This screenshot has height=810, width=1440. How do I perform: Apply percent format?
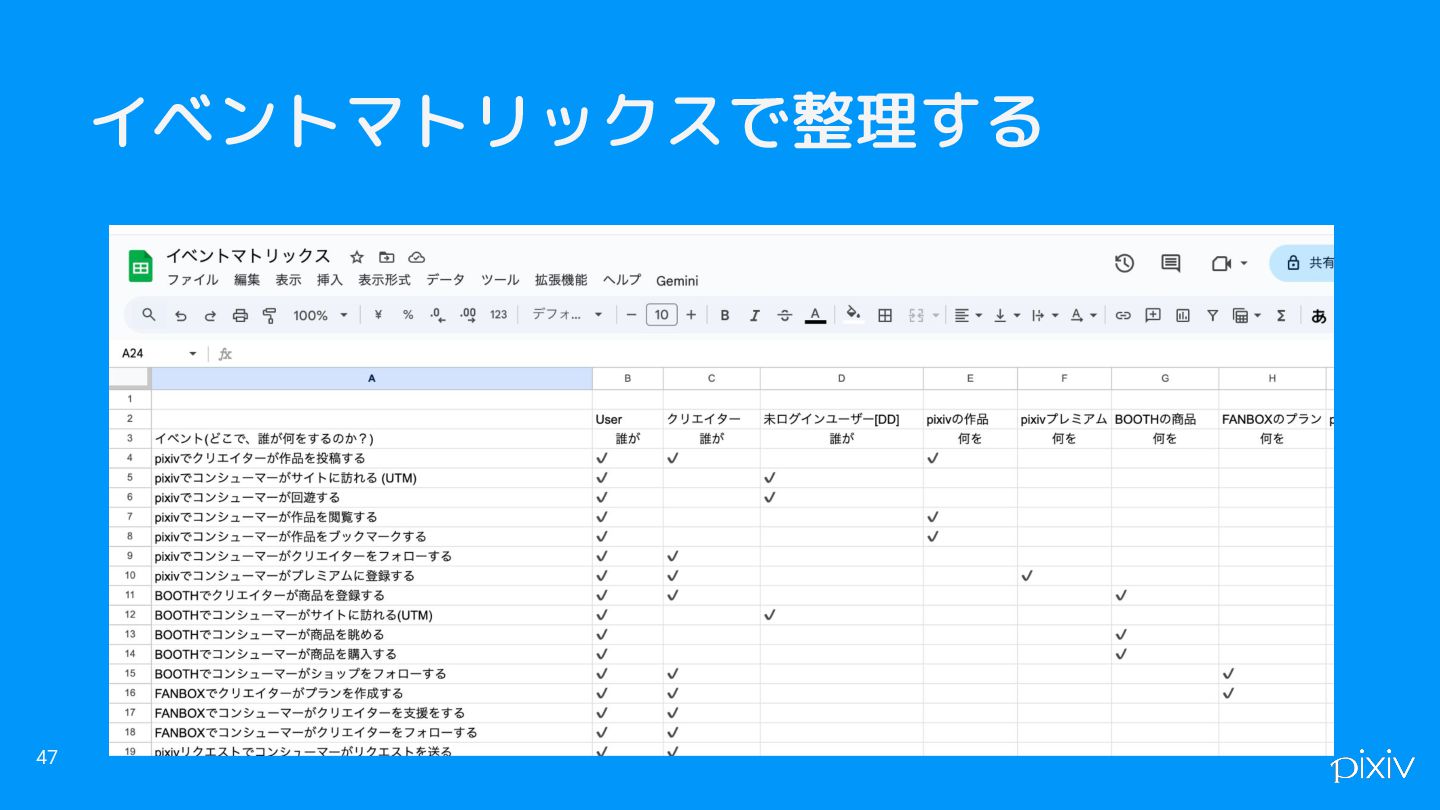[408, 315]
